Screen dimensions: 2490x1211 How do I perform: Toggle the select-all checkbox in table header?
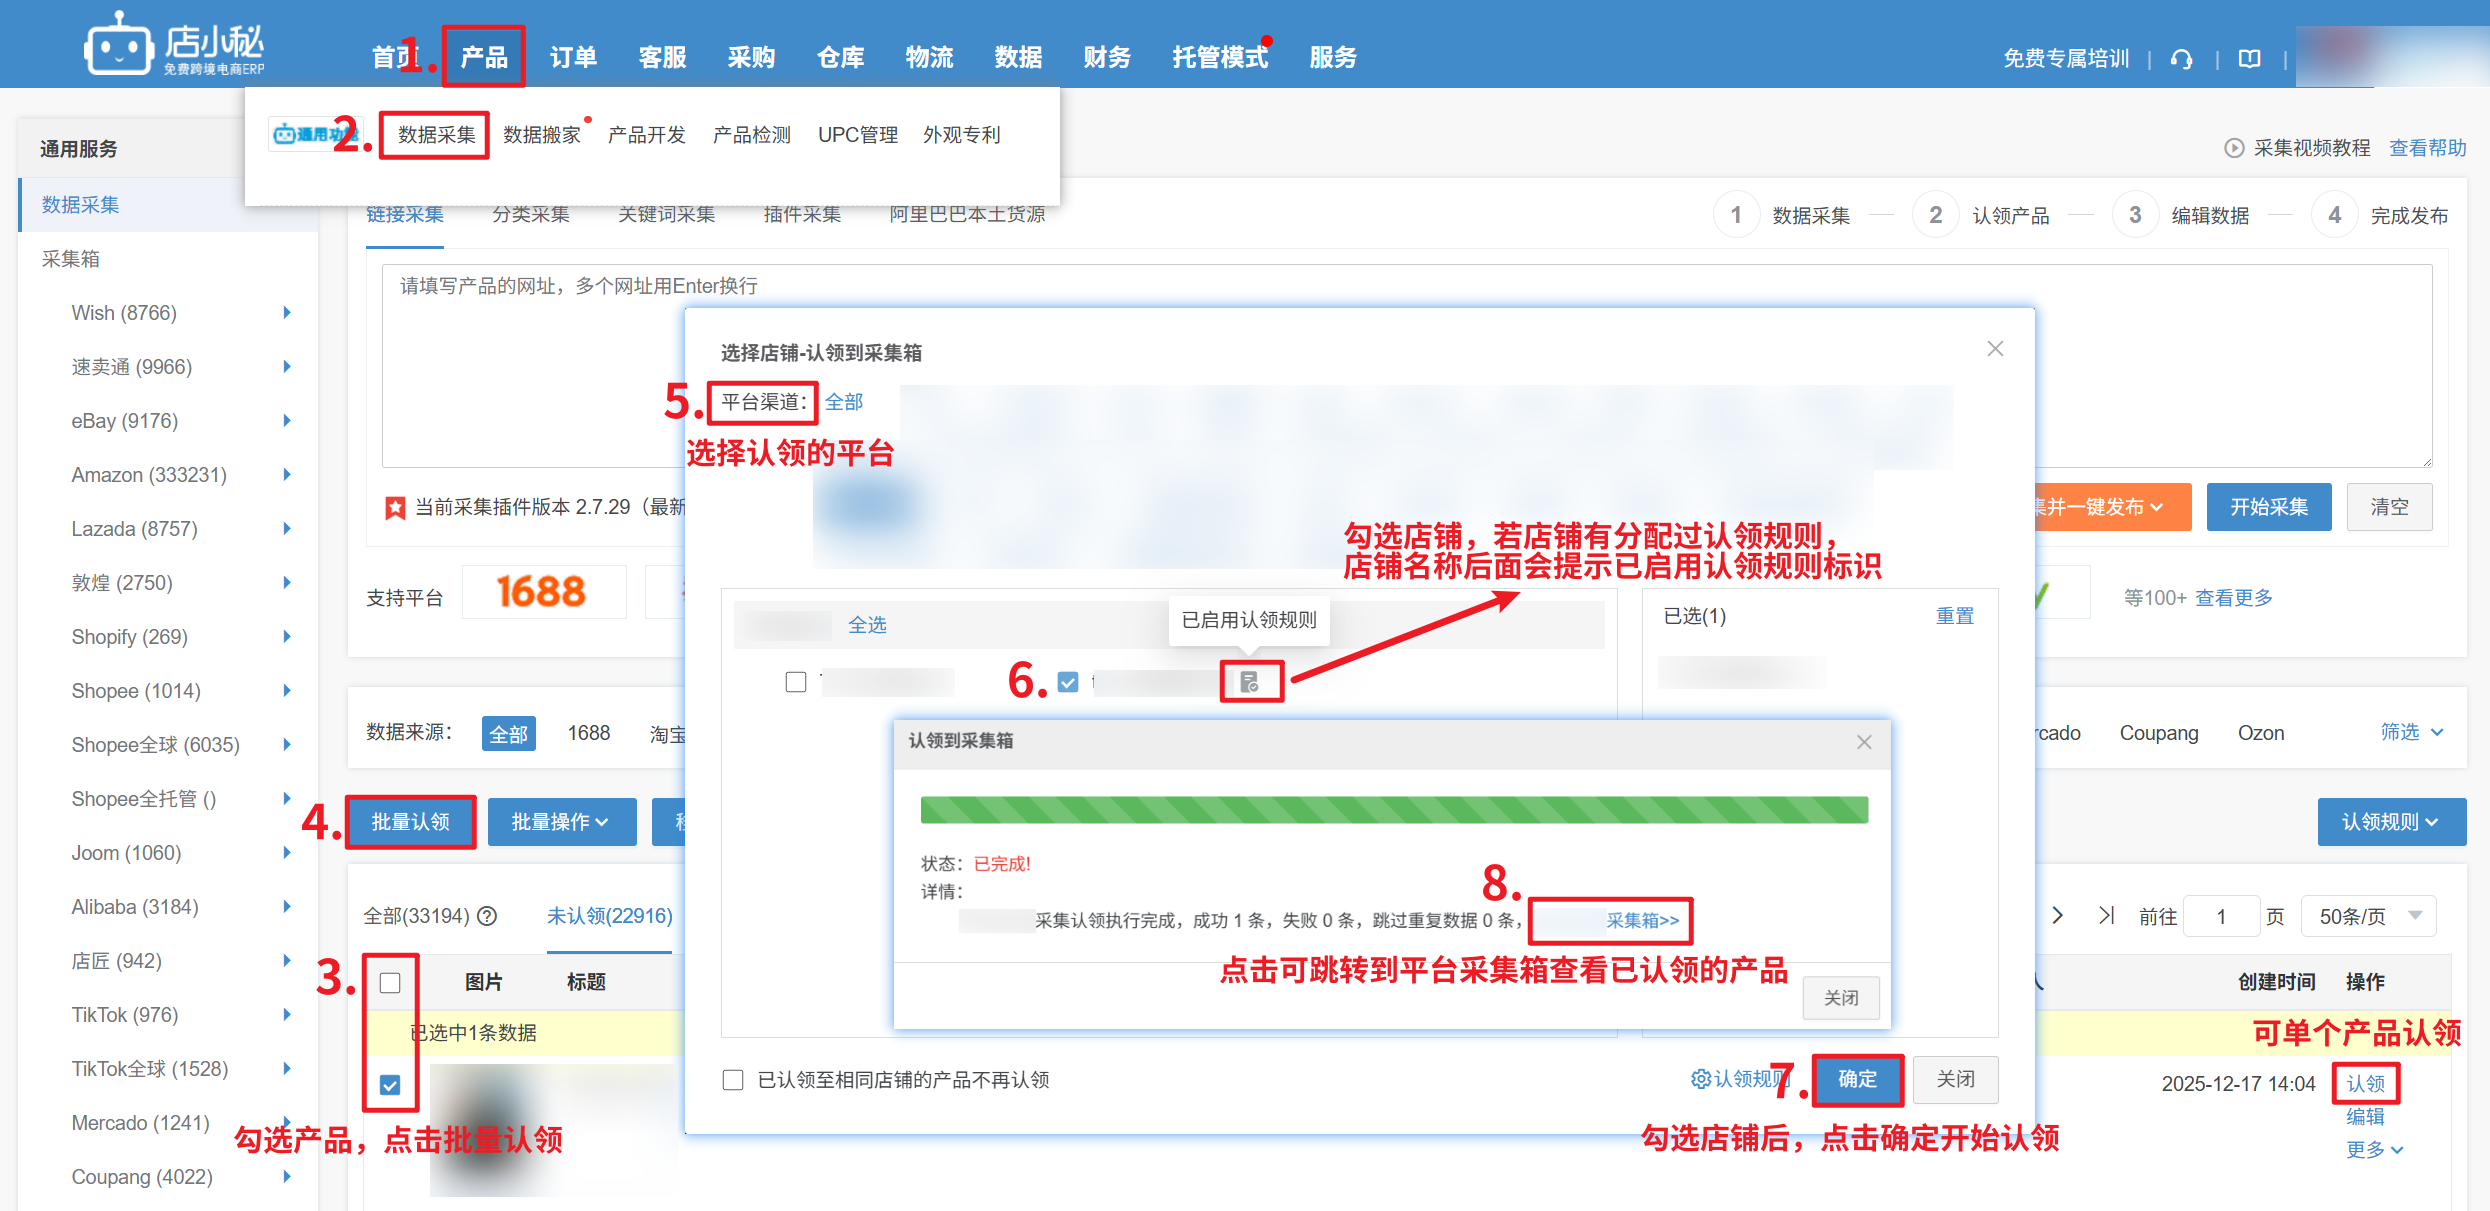click(390, 983)
